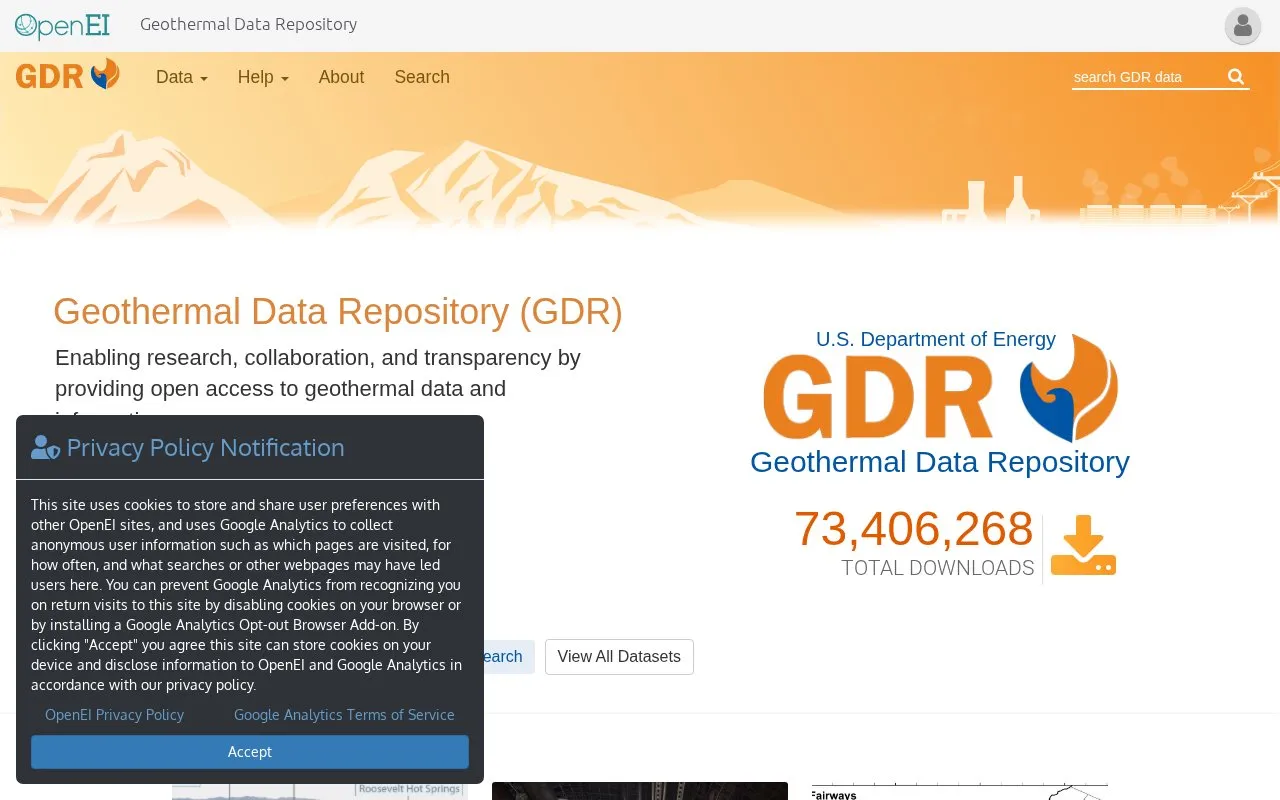Go to the Search page
Screen dimensions: 1280x800
click(422, 77)
